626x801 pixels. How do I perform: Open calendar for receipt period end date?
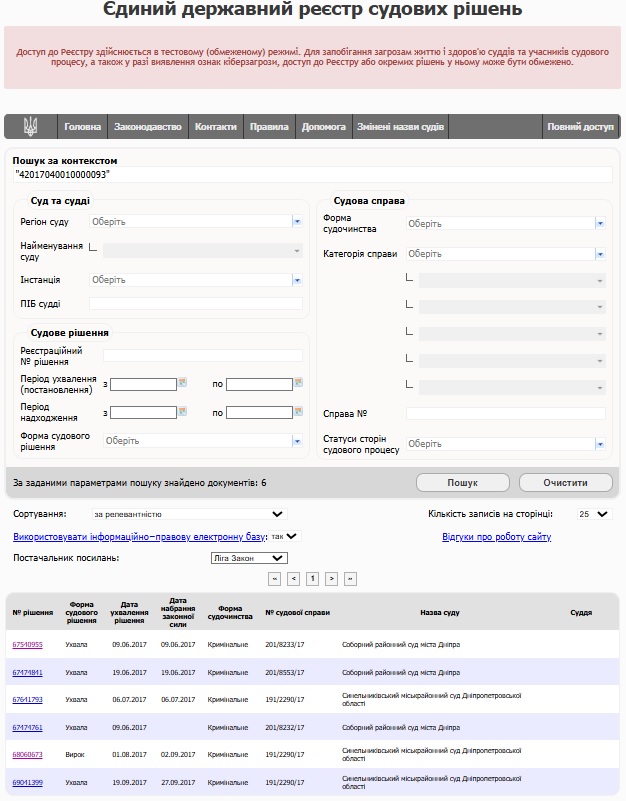pyautogui.click(x=298, y=411)
